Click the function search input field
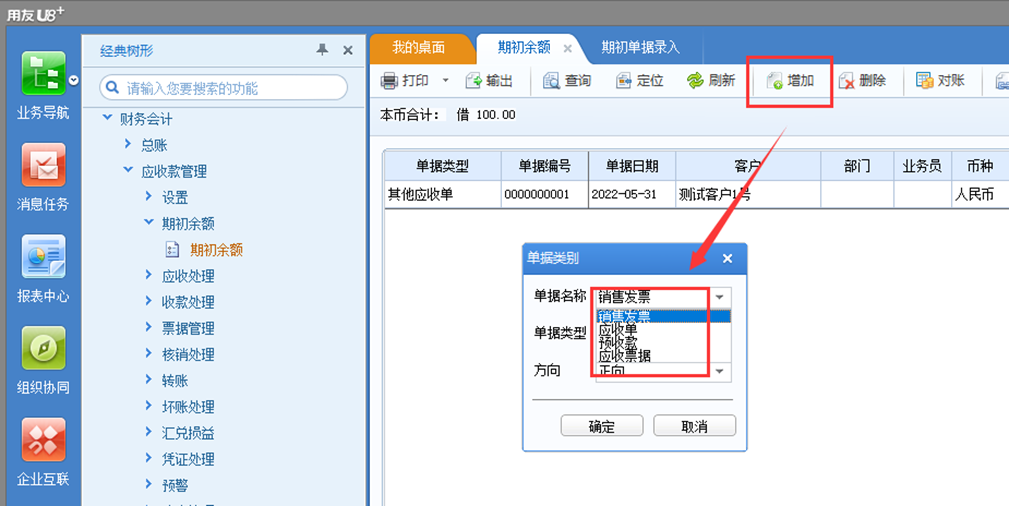Viewport: 1009px width, 506px height. (x=224, y=88)
